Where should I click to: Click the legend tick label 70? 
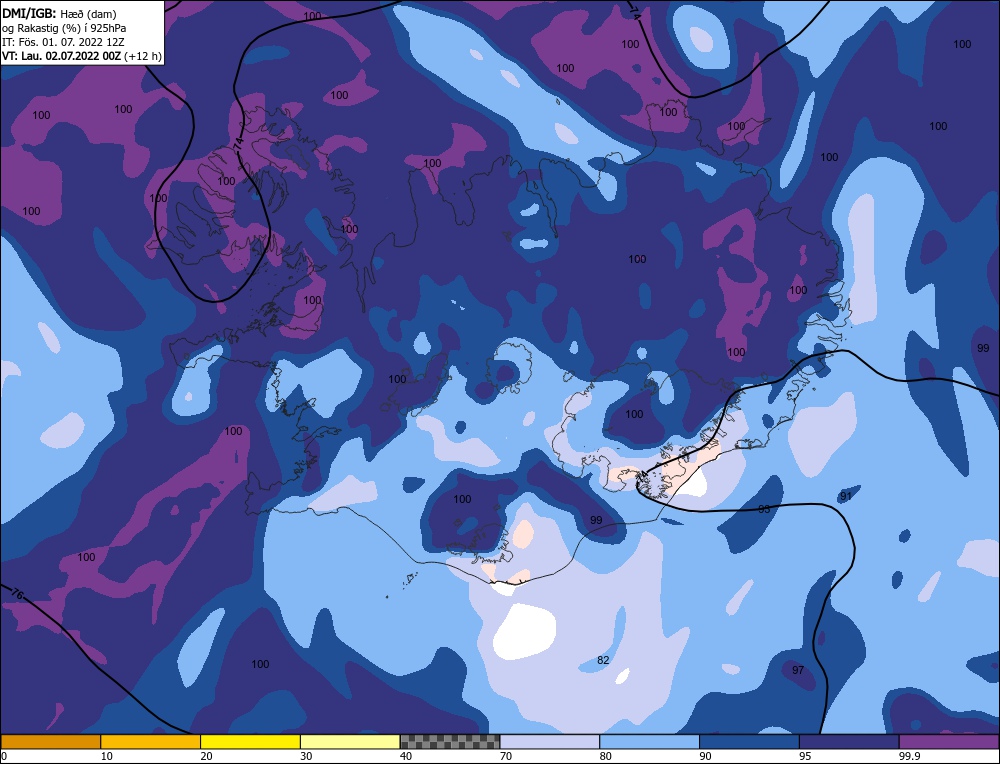click(x=506, y=756)
